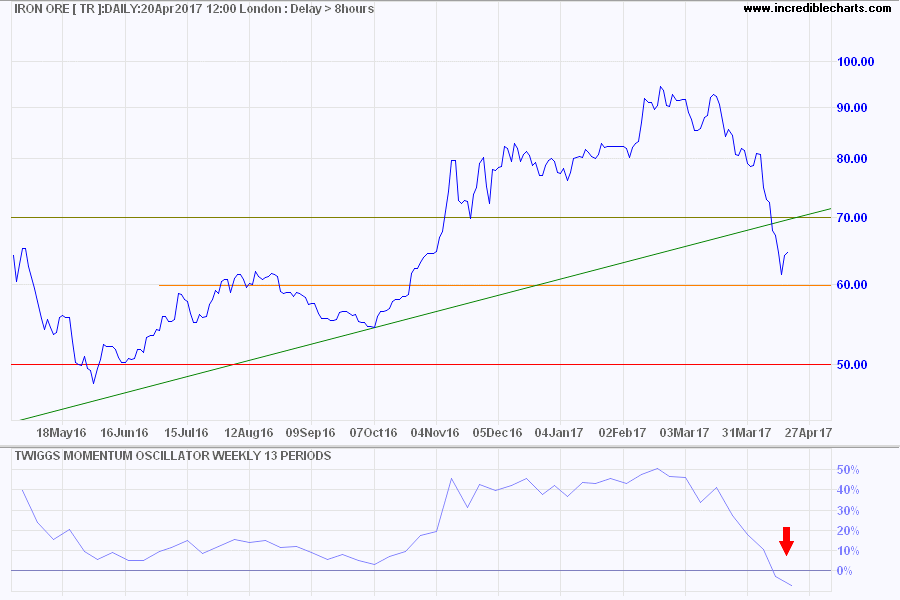Click the 50% oscillator axis label
The height and width of the screenshot is (600, 900).
click(x=848, y=470)
